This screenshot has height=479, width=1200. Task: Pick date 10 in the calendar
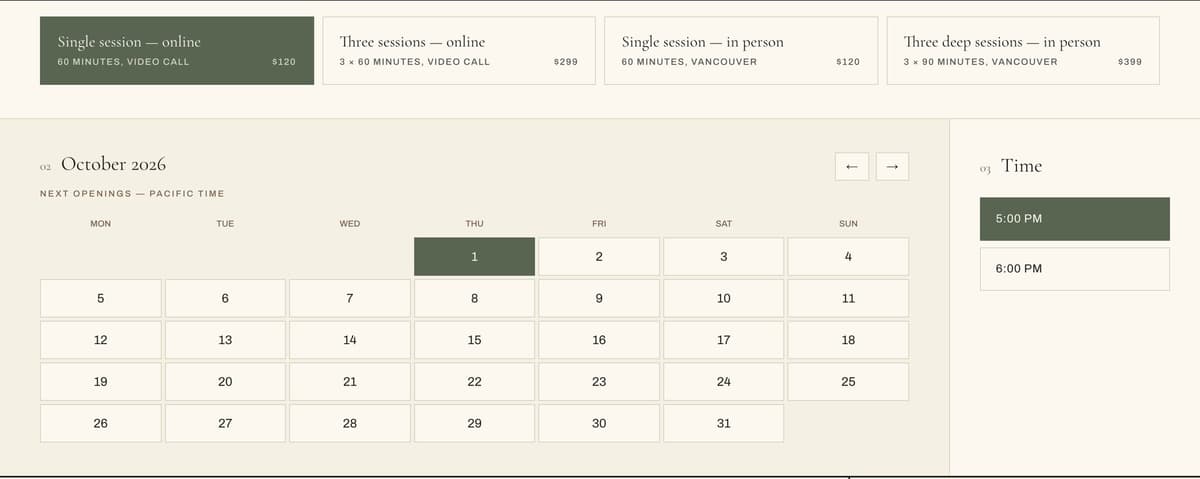[x=724, y=298]
